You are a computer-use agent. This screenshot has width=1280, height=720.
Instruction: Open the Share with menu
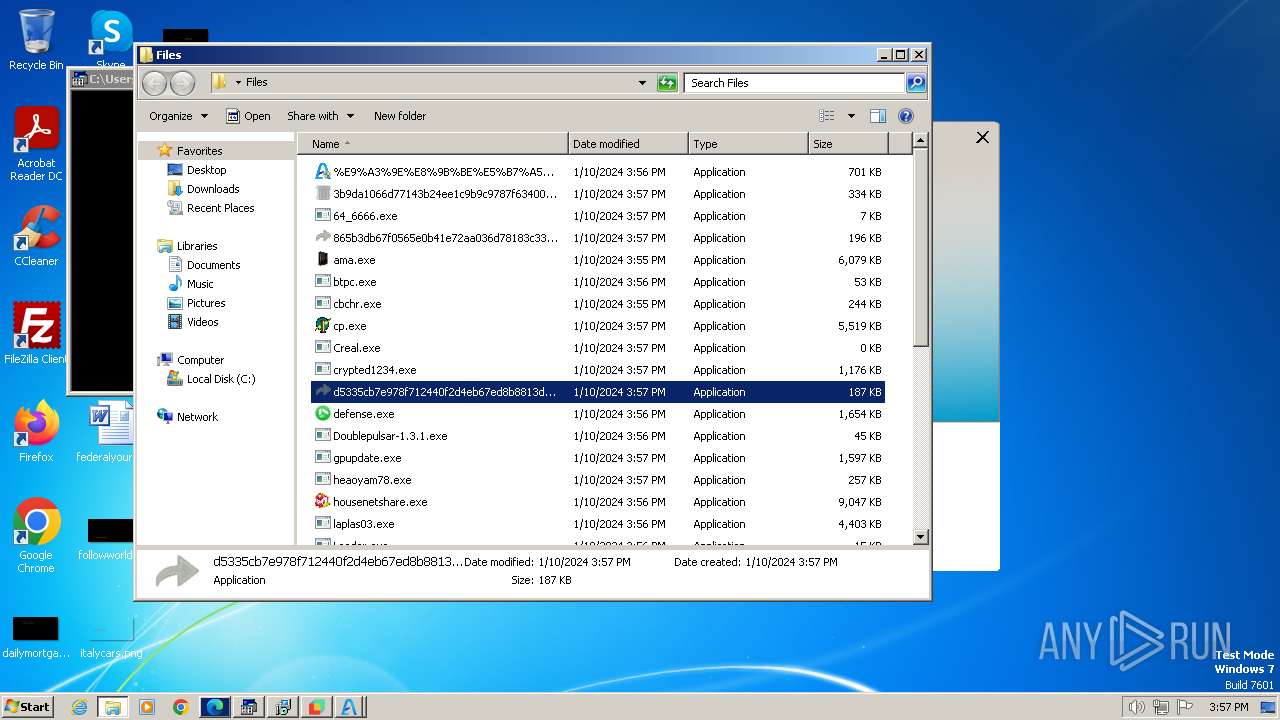319,116
